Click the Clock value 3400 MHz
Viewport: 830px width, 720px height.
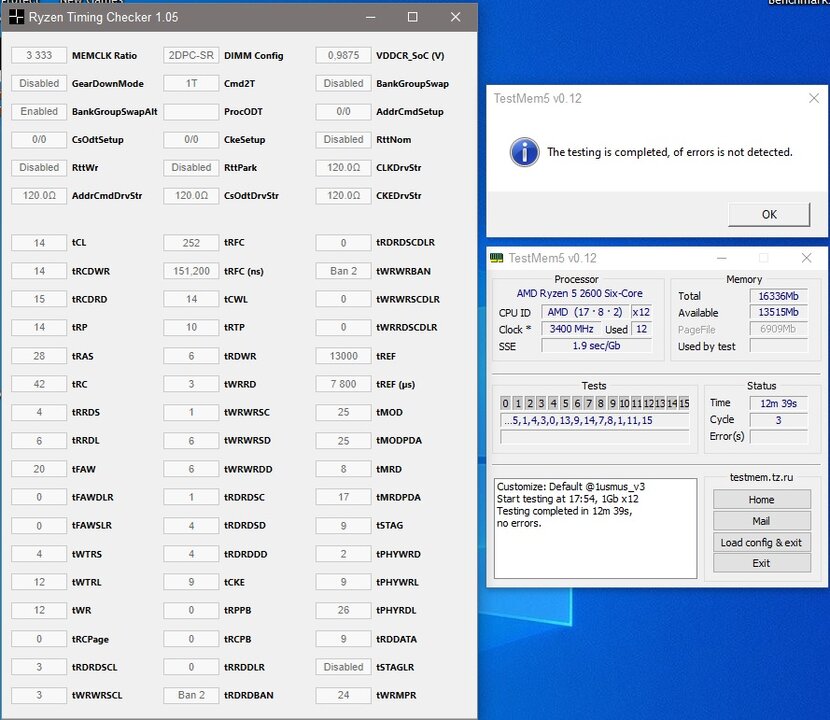coord(571,329)
